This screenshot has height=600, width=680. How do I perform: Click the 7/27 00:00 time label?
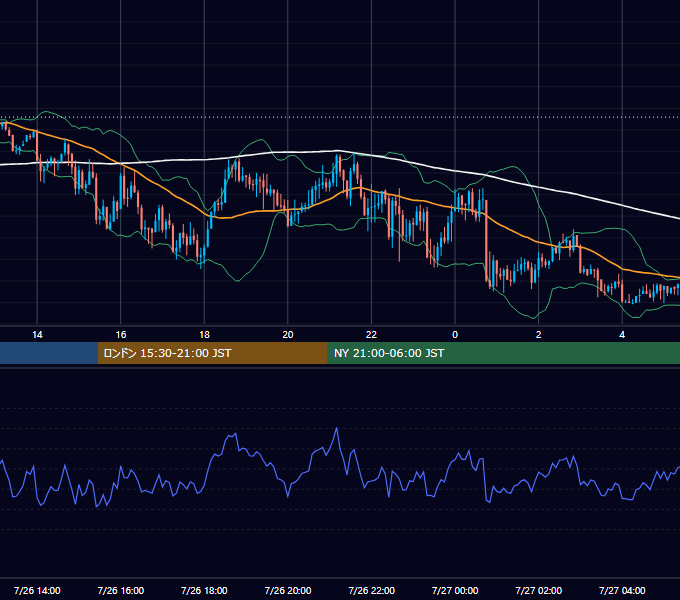click(x=455, y=590)
